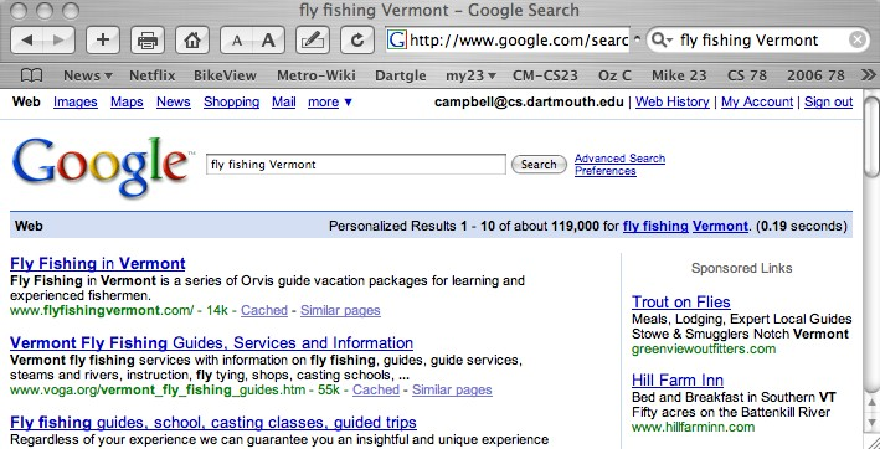Open the CS 78 bookmark

(x=746, y=75)
